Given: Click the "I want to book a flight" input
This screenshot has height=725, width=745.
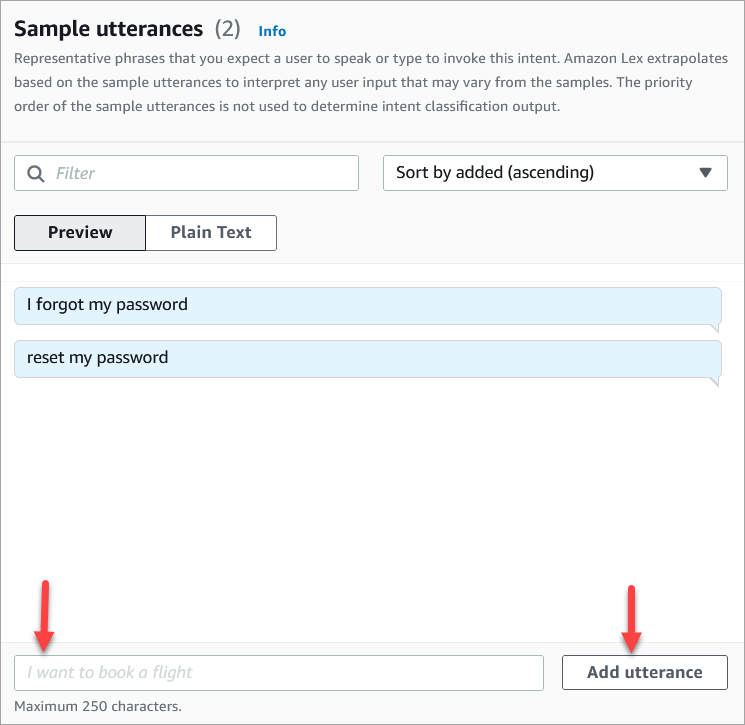Looking at the screenshot, I should click(278, 672).
